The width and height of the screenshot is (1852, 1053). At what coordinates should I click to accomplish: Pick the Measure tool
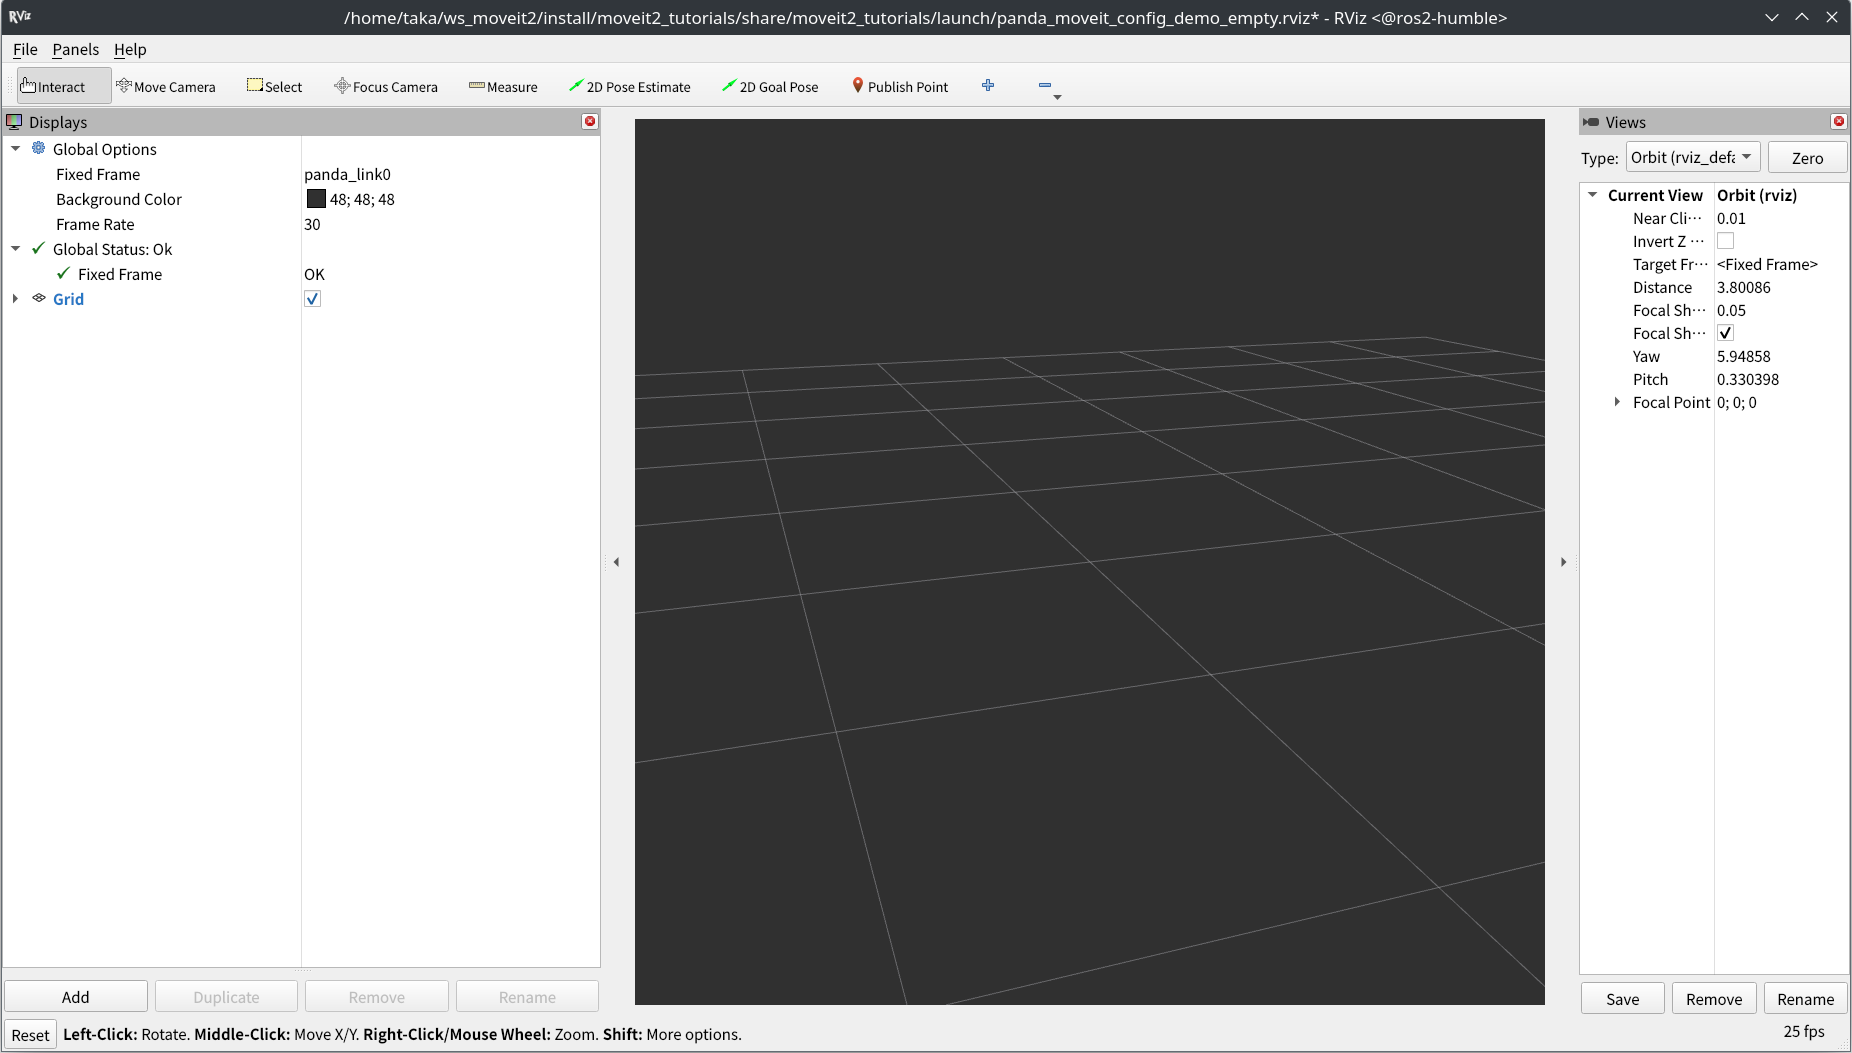[x=503, y=86]
